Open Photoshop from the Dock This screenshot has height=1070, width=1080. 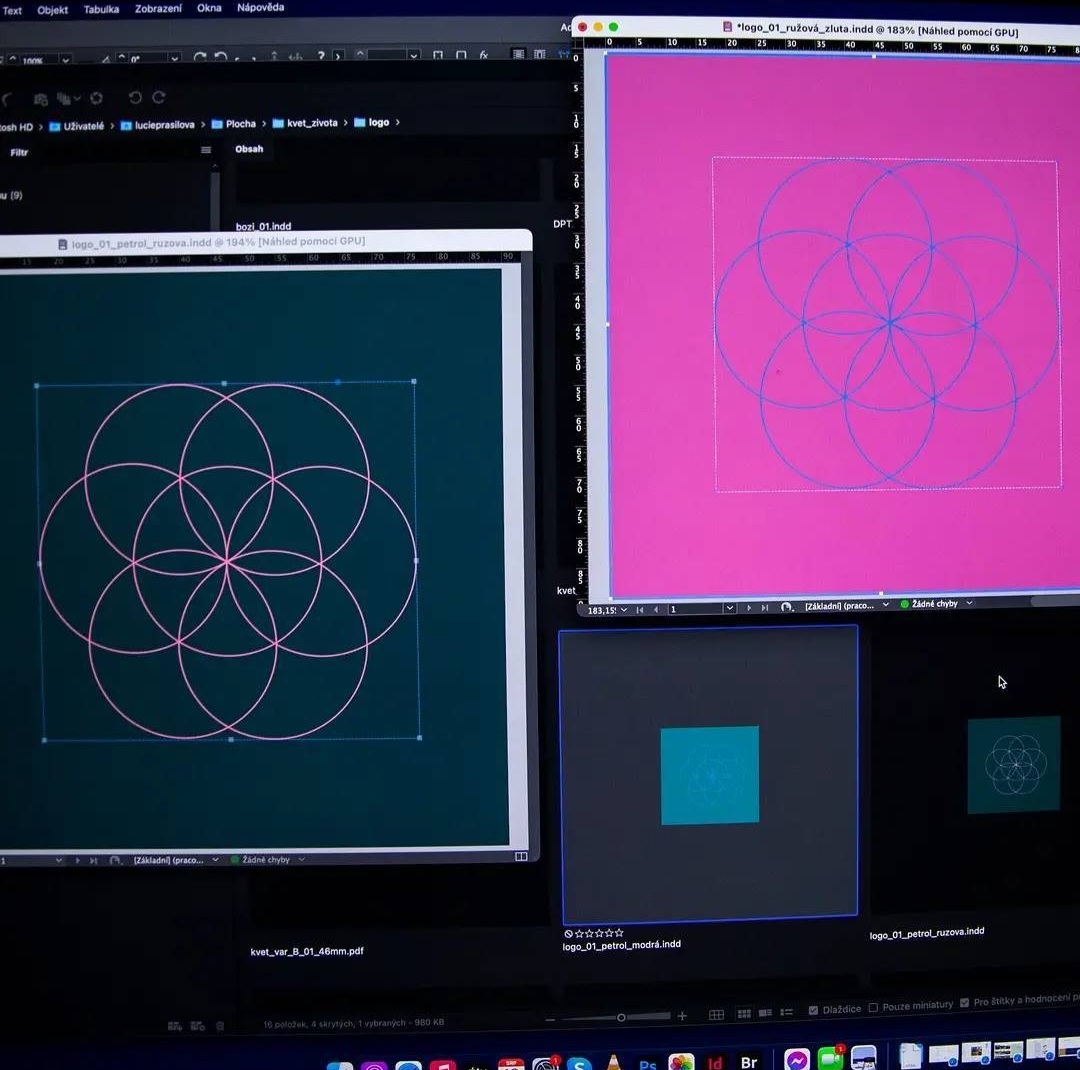point(647,1064)
